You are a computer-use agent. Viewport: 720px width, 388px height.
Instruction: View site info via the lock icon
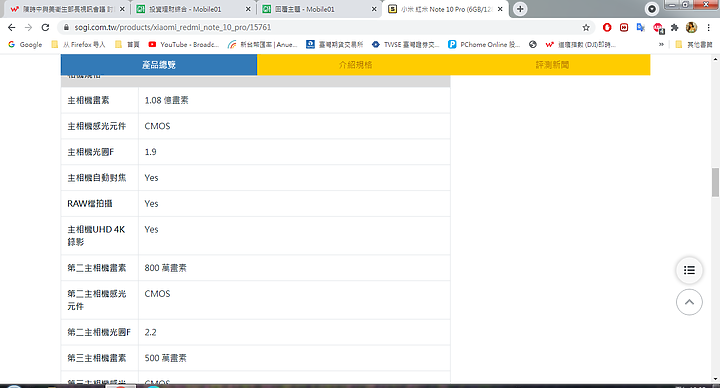[x=66, y=28]
